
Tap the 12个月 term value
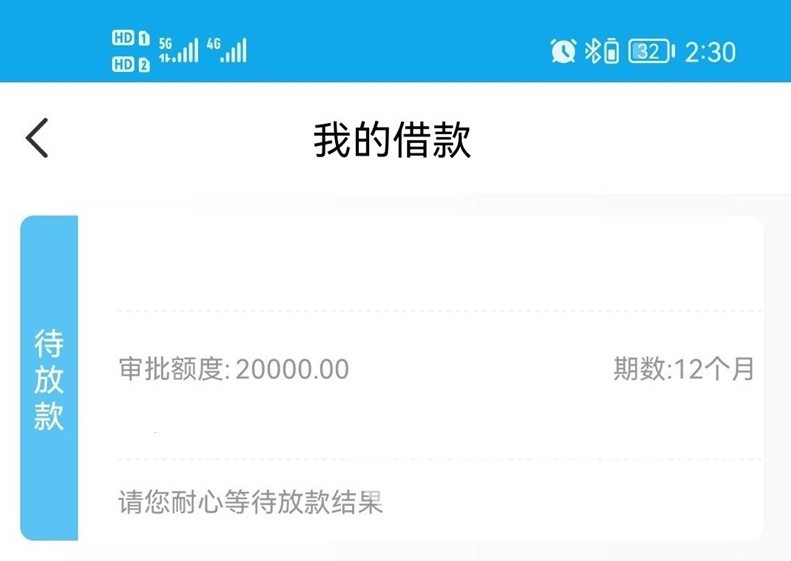(714, 369)
